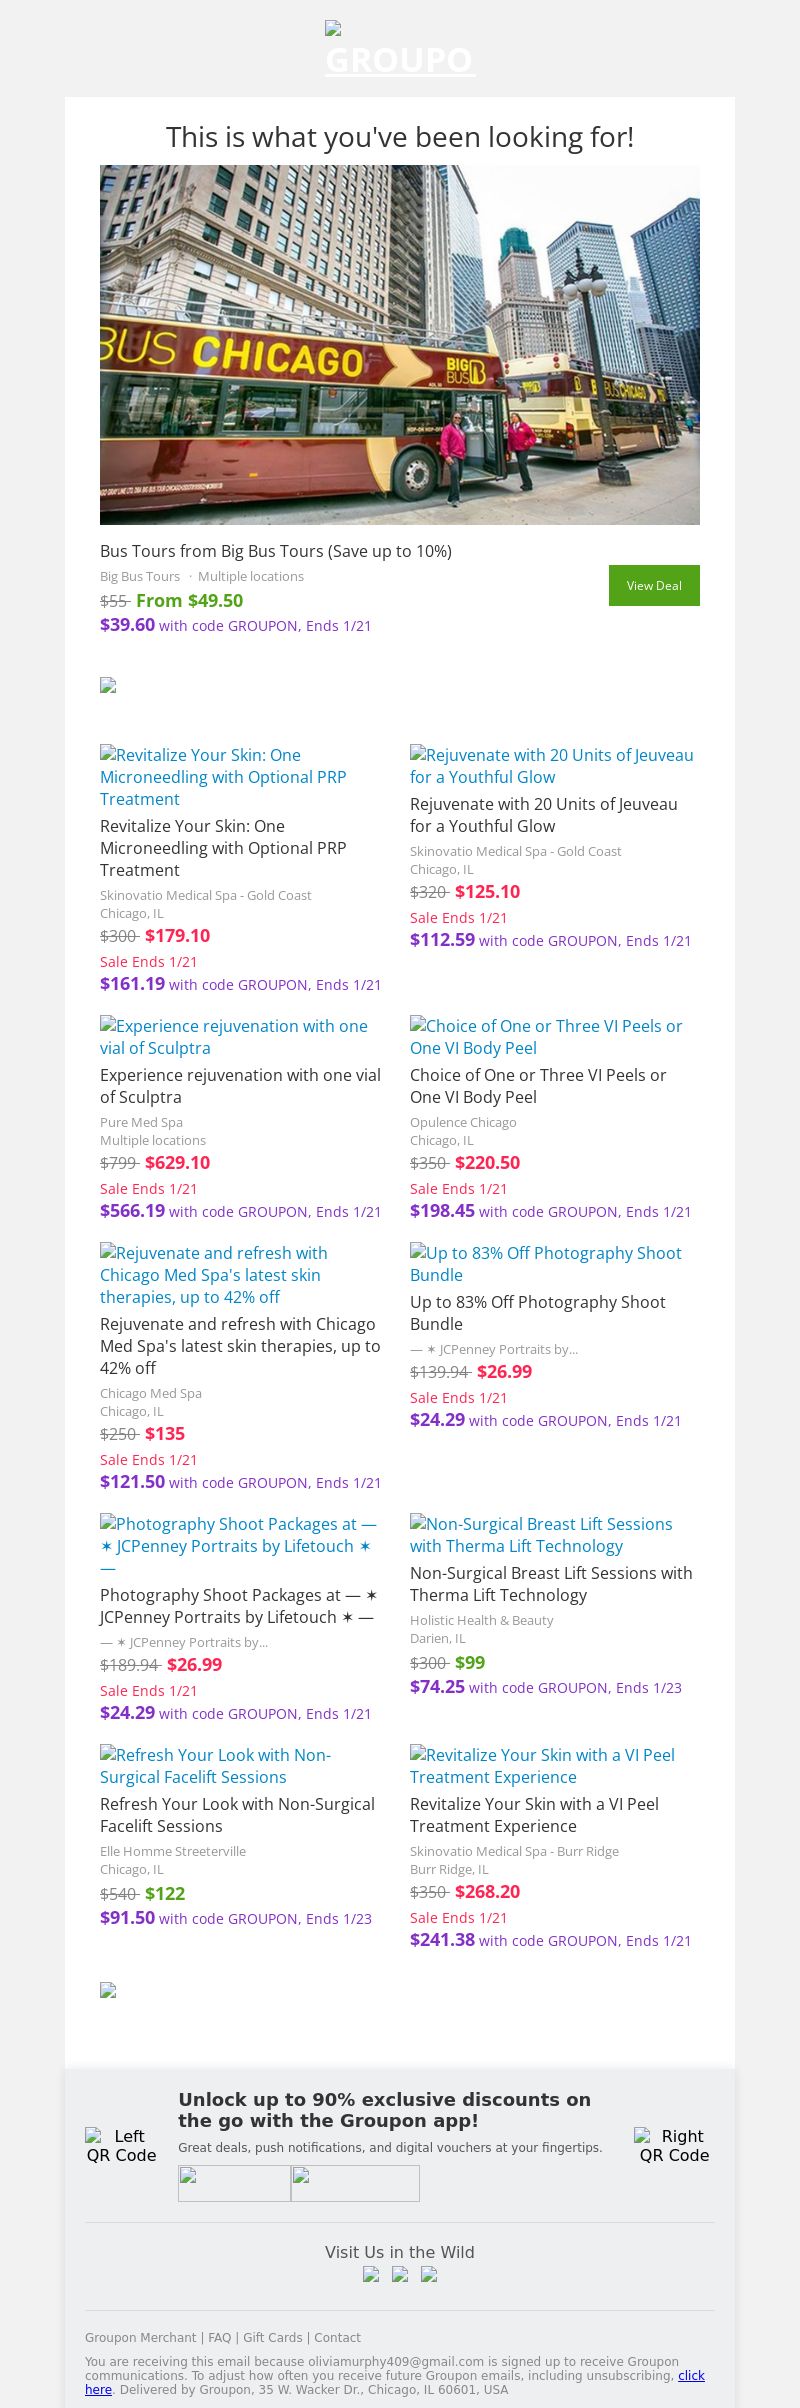Click the Contact footer link

(x=337, y=2337)
